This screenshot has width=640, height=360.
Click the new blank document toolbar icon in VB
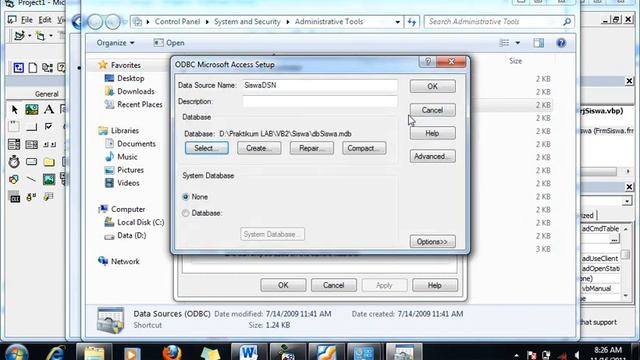click(x=33, y=67)
